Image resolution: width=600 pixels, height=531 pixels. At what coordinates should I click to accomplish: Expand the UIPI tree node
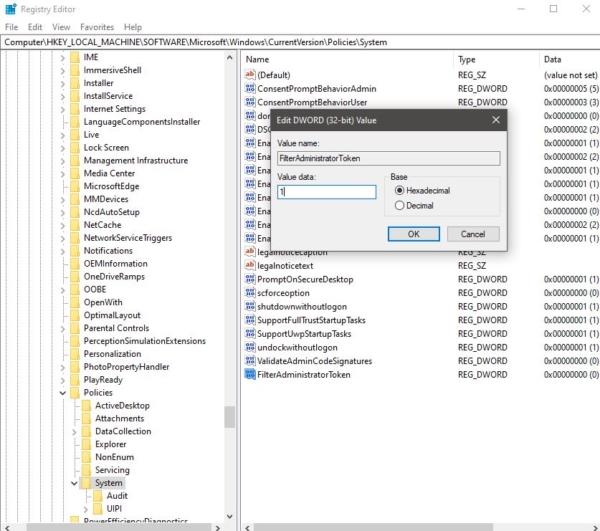tap(86, 509)
